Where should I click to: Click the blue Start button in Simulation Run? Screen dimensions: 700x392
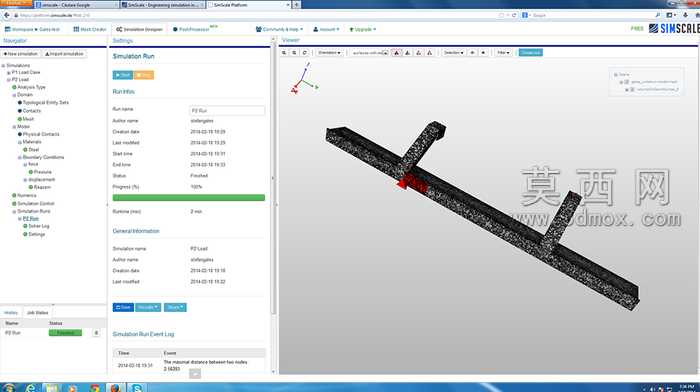click(122, 75)
